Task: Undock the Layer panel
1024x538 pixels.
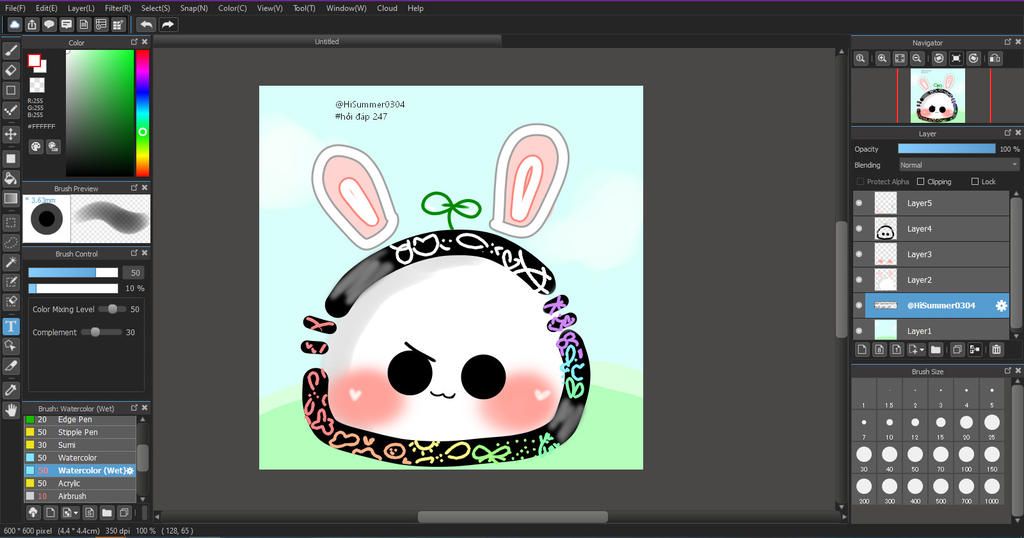Action: [x=1007, y=133]
